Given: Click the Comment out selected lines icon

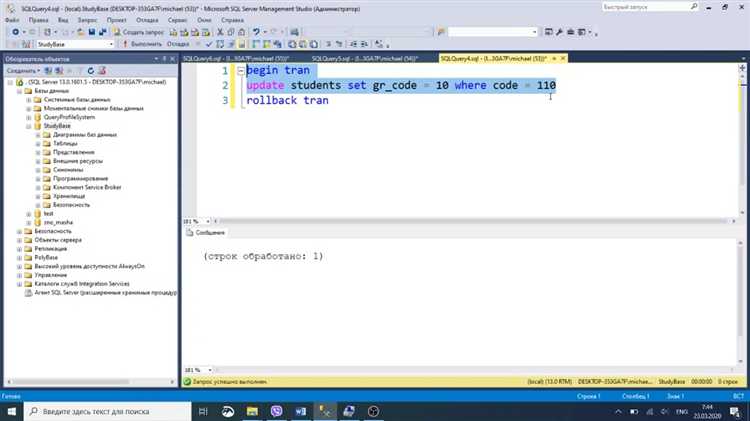Looking at the screenshot, I should coord(329,44).
